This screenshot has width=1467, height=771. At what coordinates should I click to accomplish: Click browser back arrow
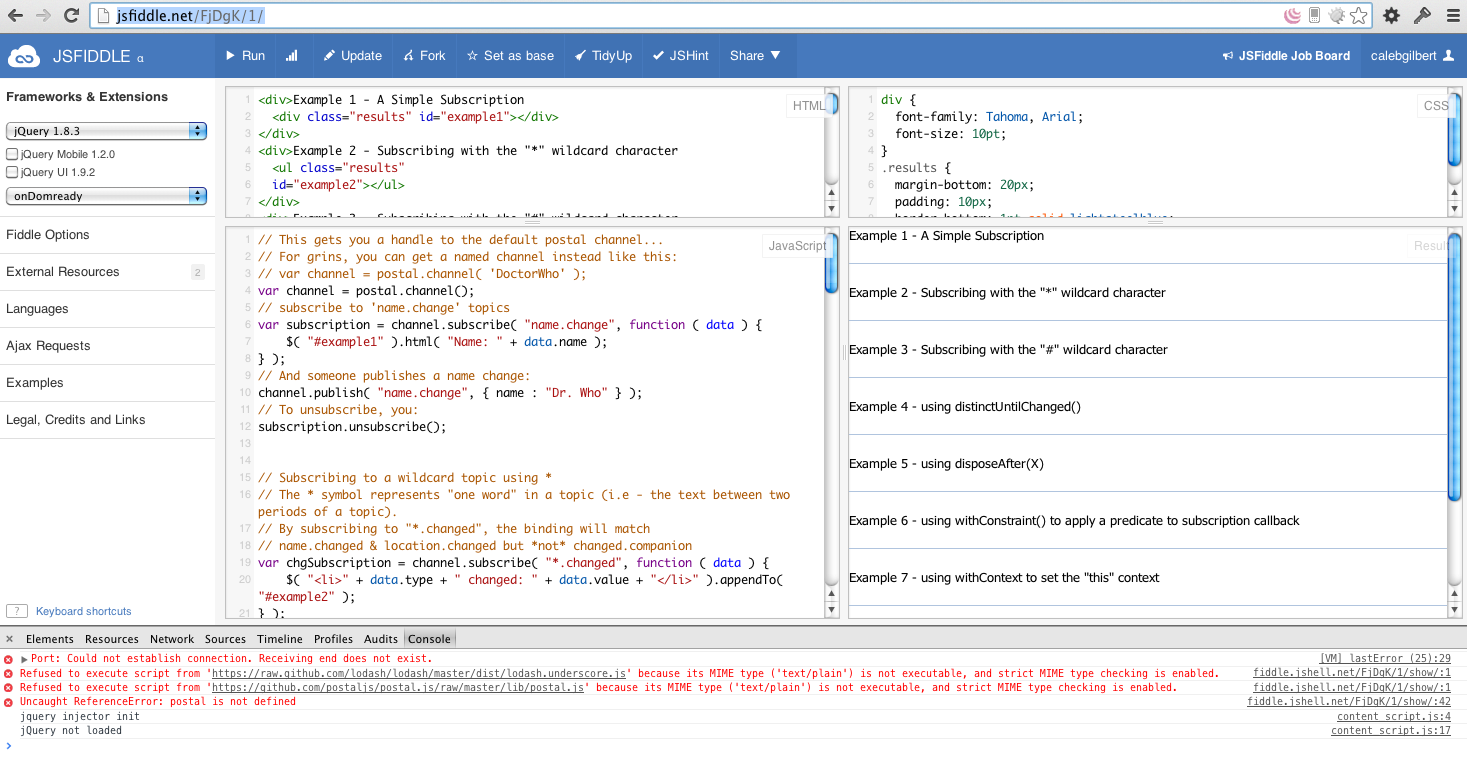[x=16, y=15]
